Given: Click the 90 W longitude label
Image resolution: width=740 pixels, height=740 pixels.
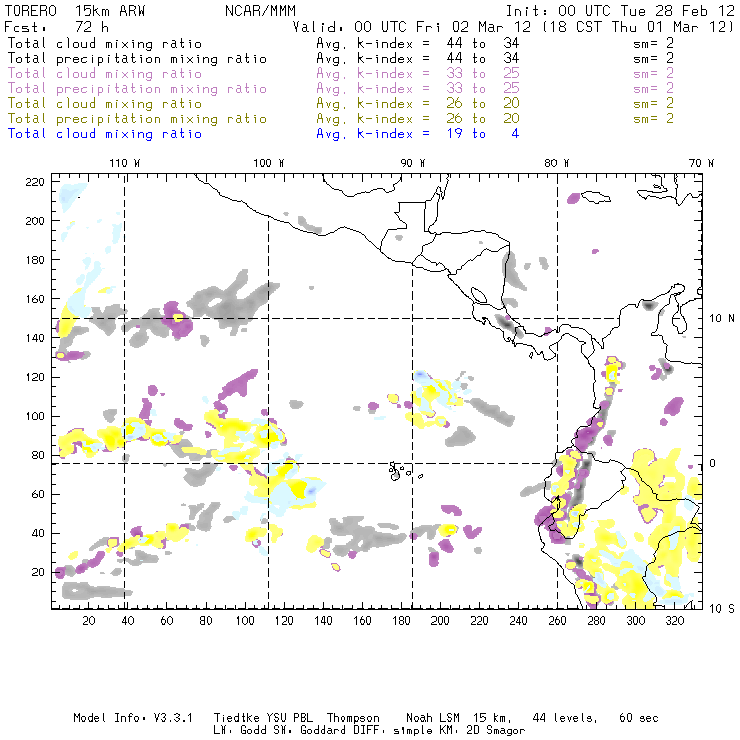Looking at the screenshot, I should point(413,163).
